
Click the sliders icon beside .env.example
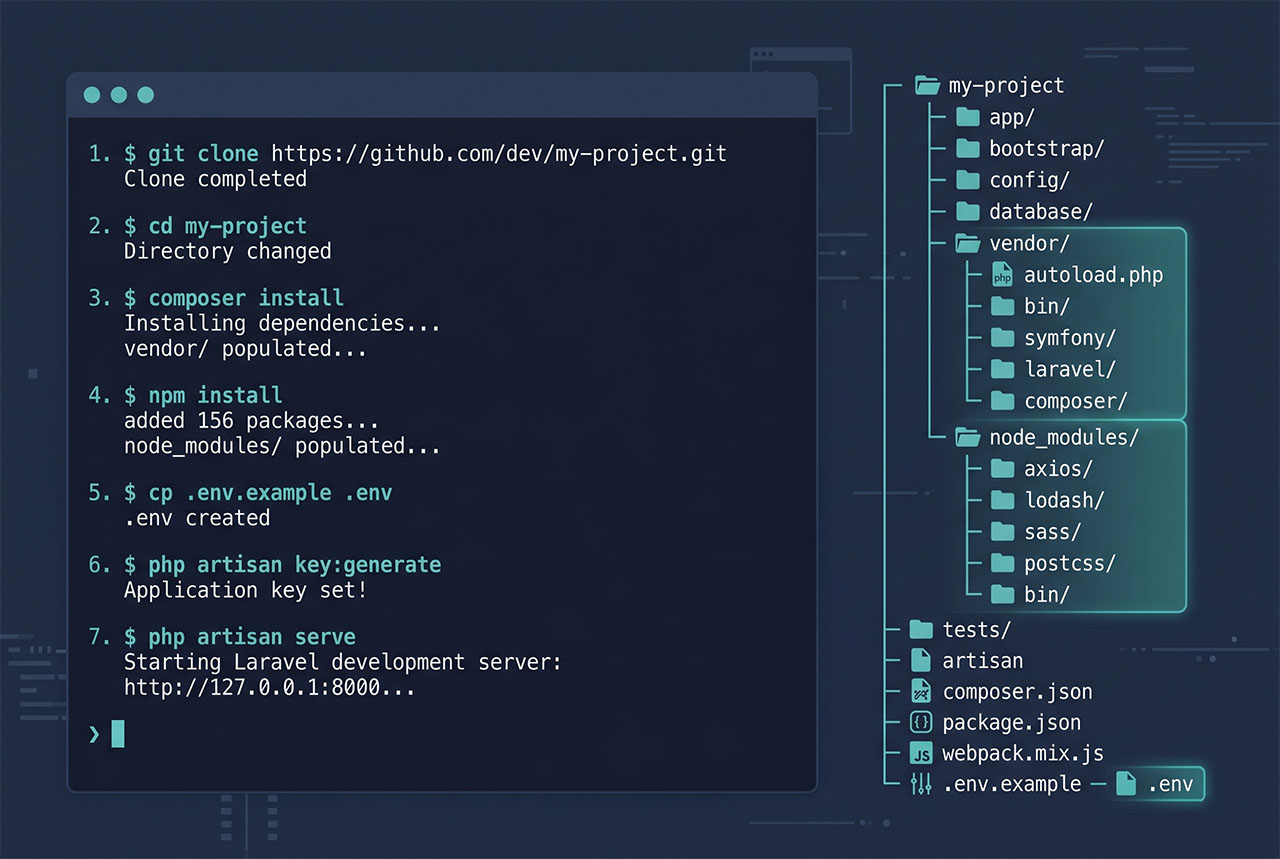(921, 784)
